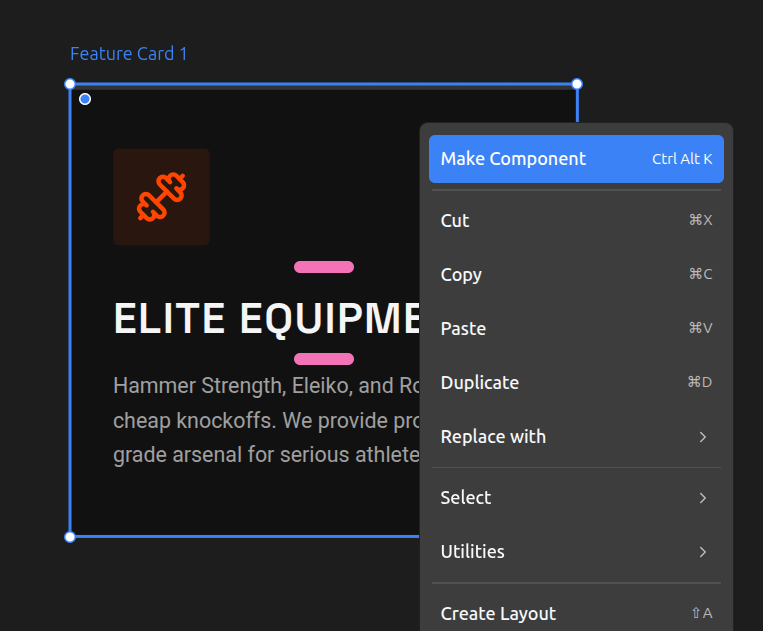Click the top-right selection handle
763x631 pixels.
tap(577, 84)
